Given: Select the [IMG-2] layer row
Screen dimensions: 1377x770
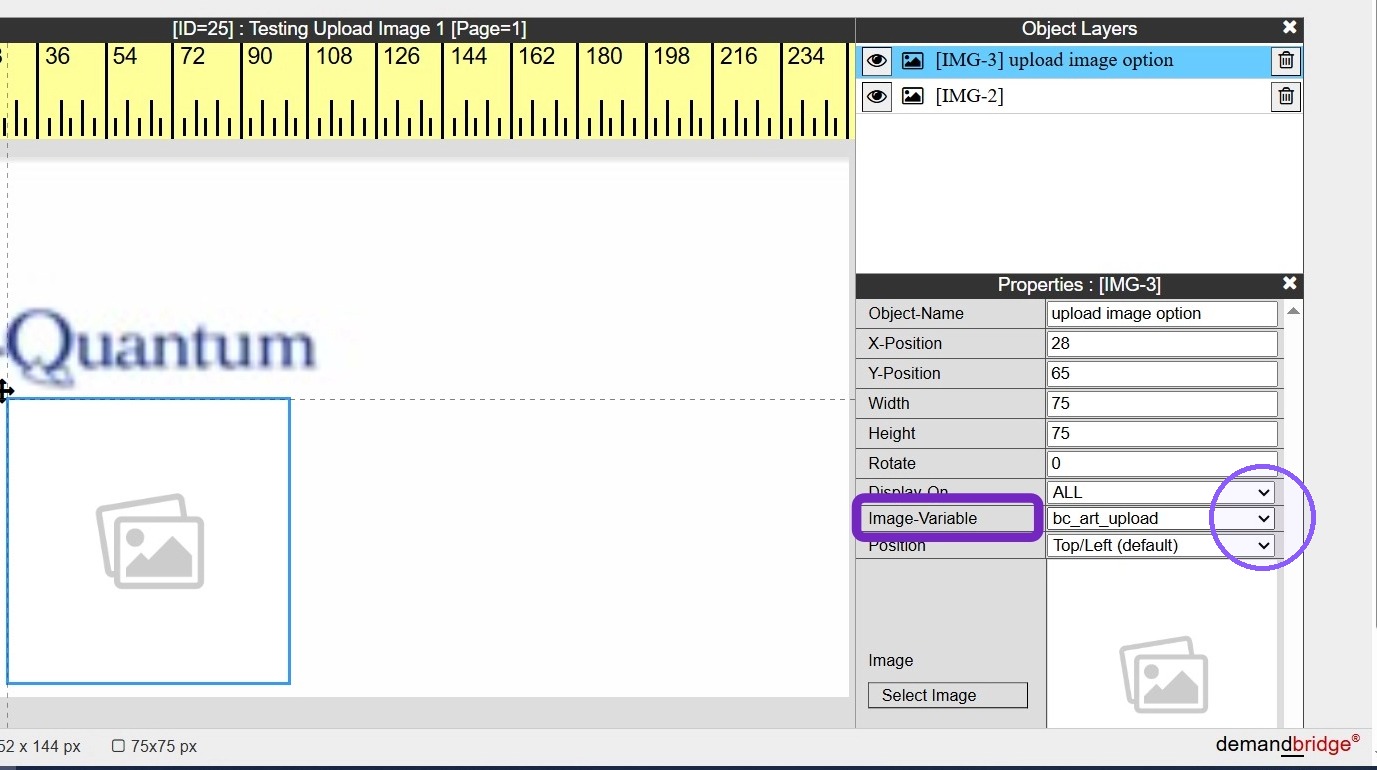Looking at the screenshot, I should coord(1079,97).
